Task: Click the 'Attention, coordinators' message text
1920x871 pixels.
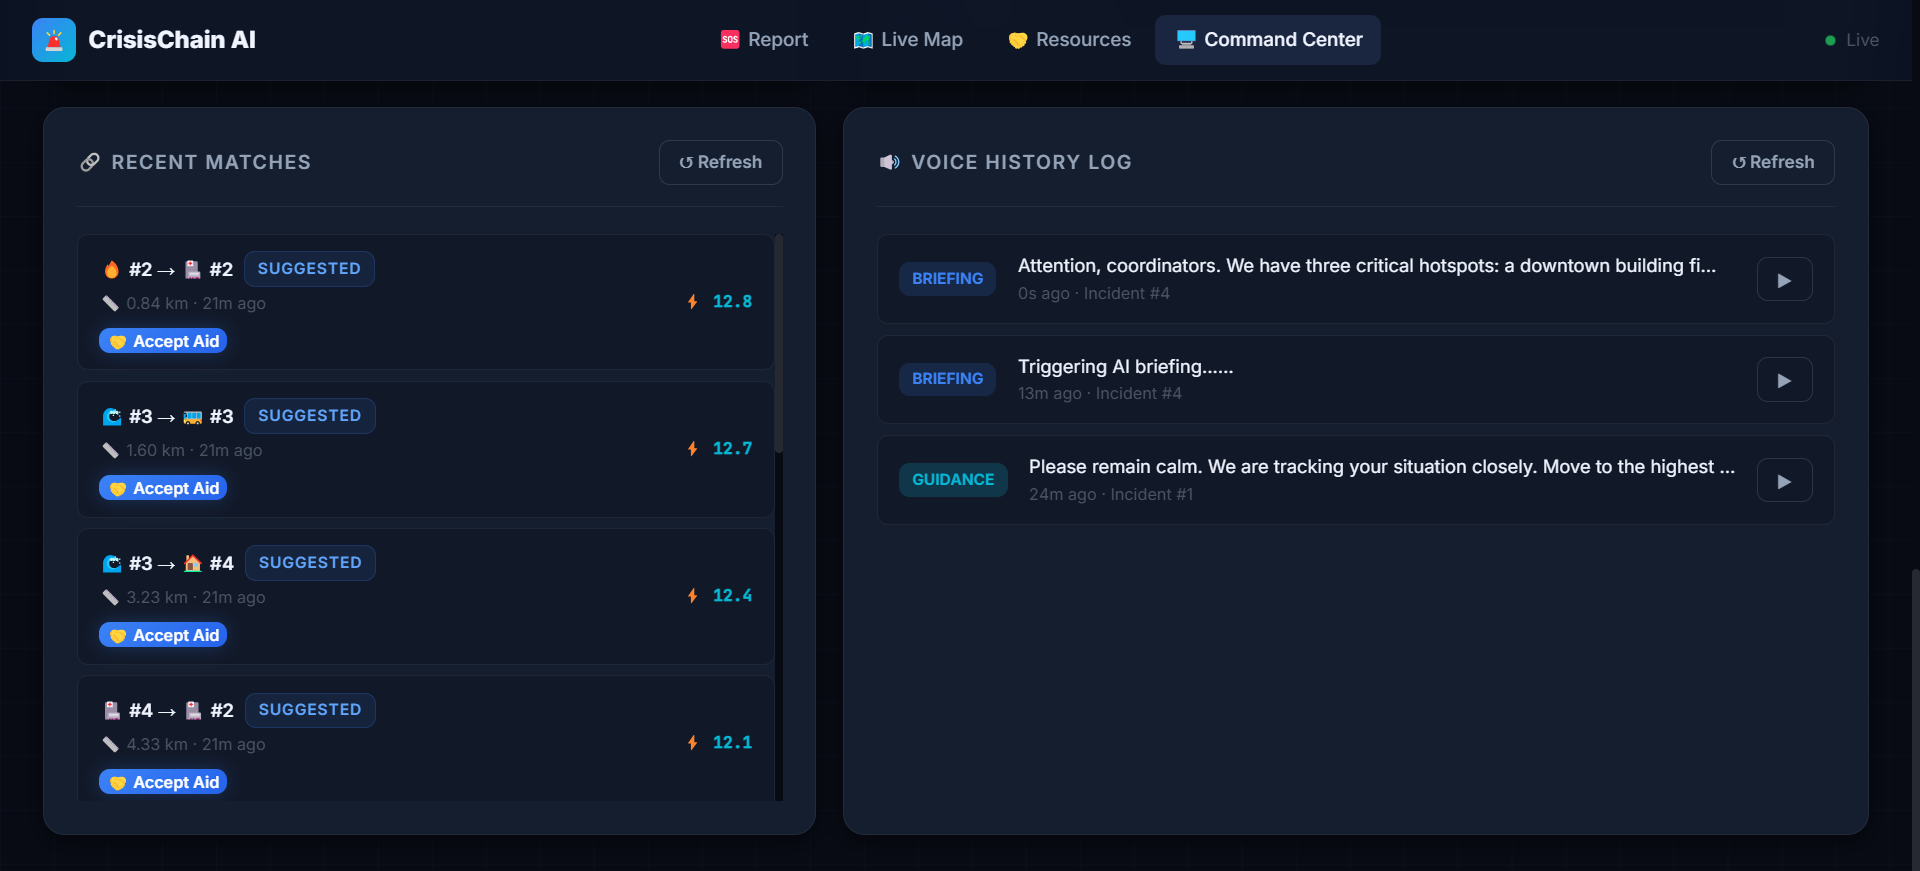Action: pos(1366,266)
